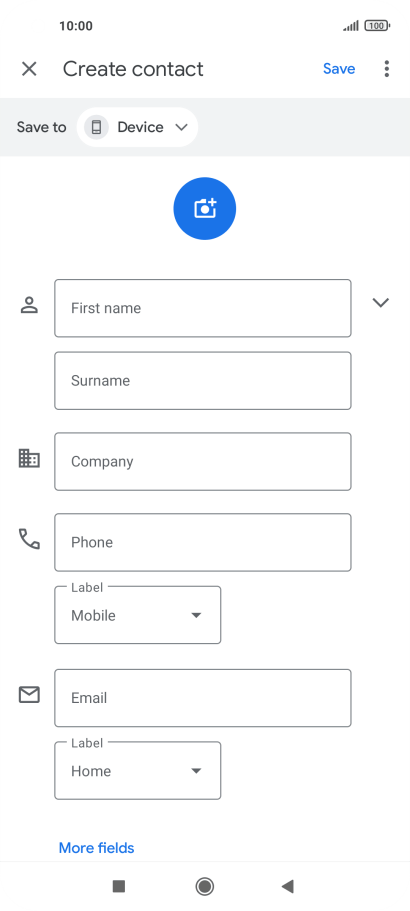The width and height of the screenshot is (410, 911).
Task: Save the new contact
Action: (x=339, y=69)
